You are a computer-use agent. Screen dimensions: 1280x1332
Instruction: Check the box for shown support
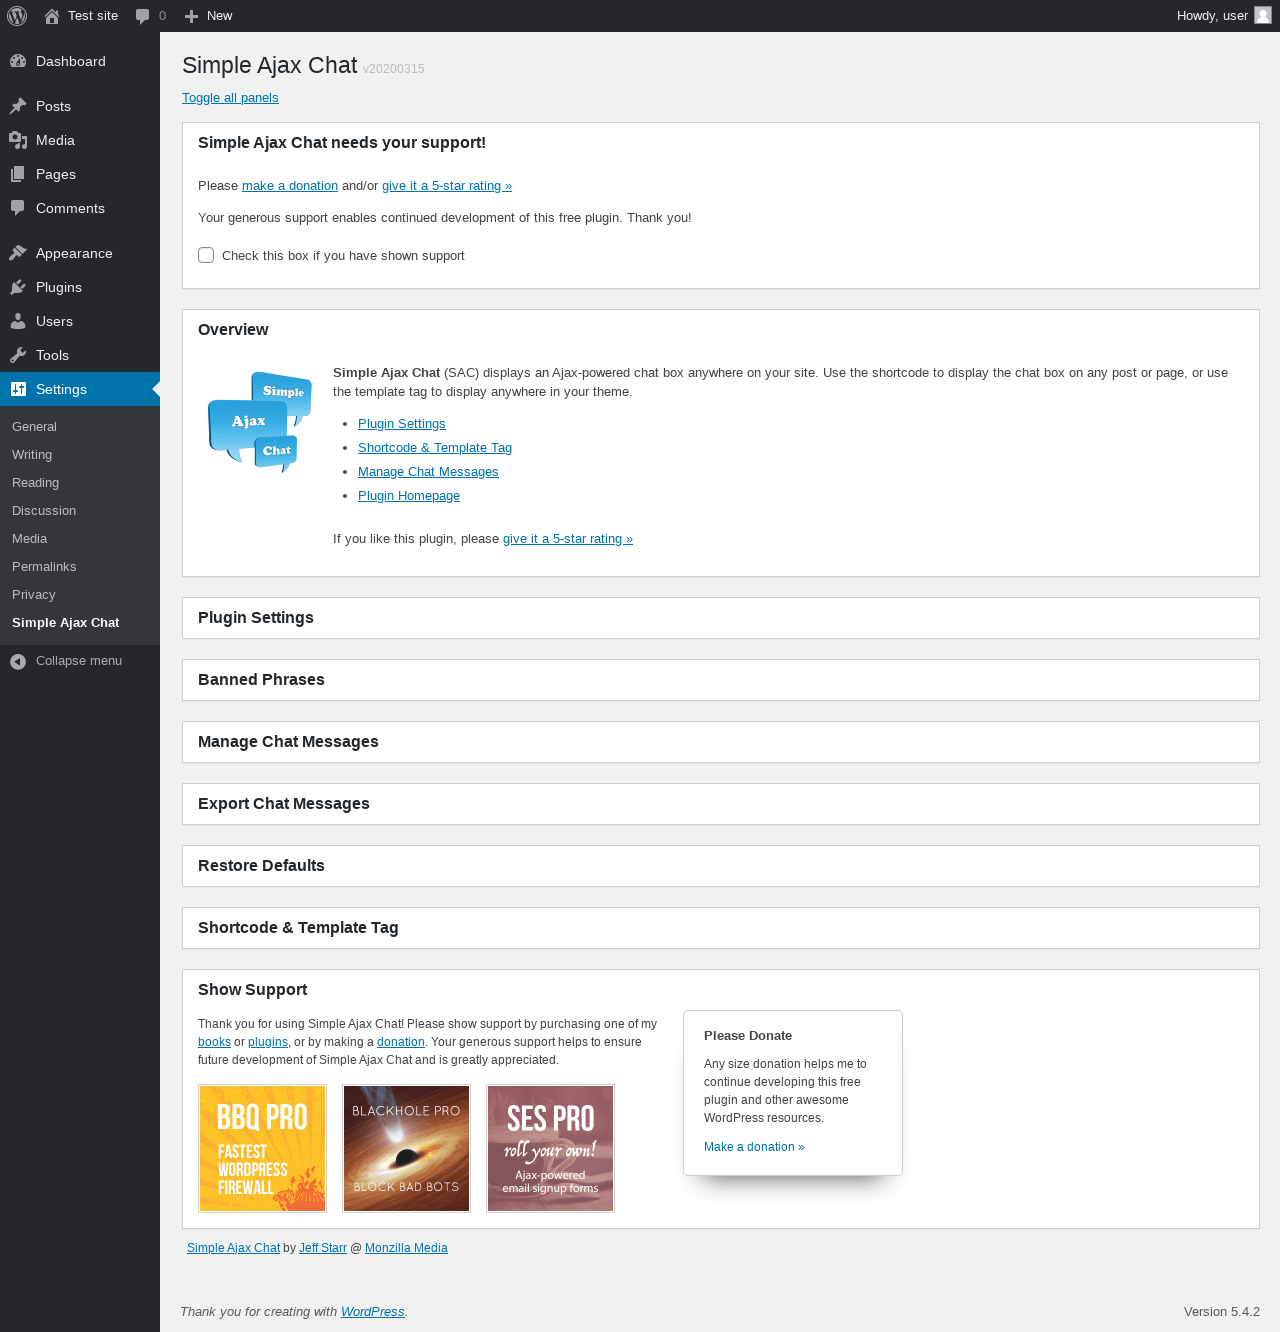pyautogui.click(x=206, y=255)
